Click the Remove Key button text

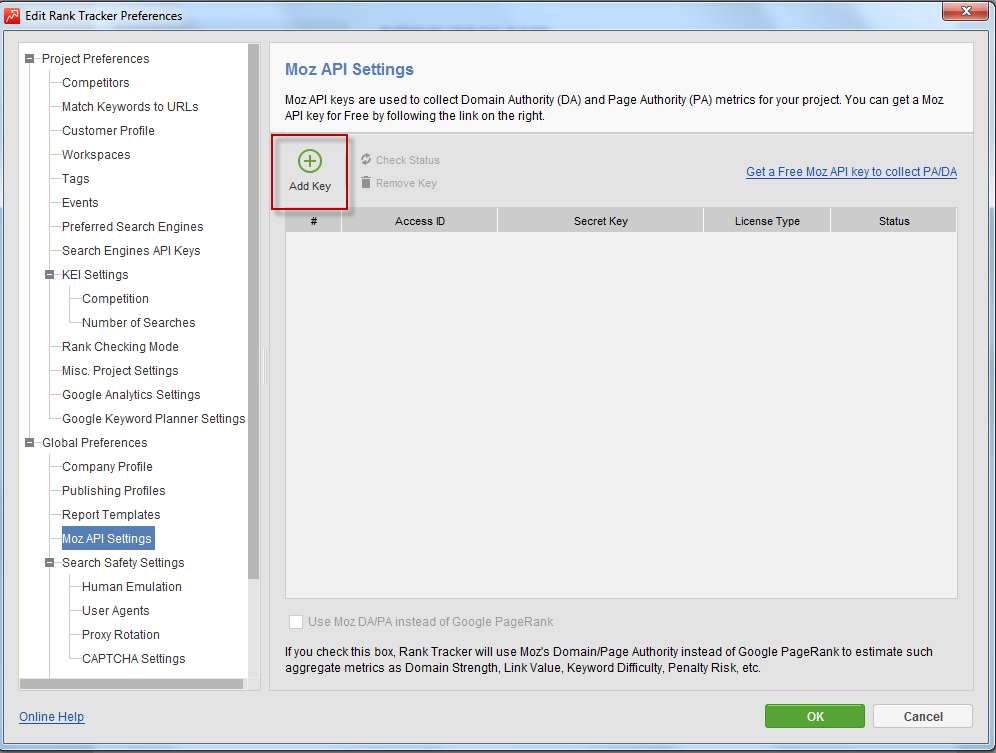tap(407, 183)
